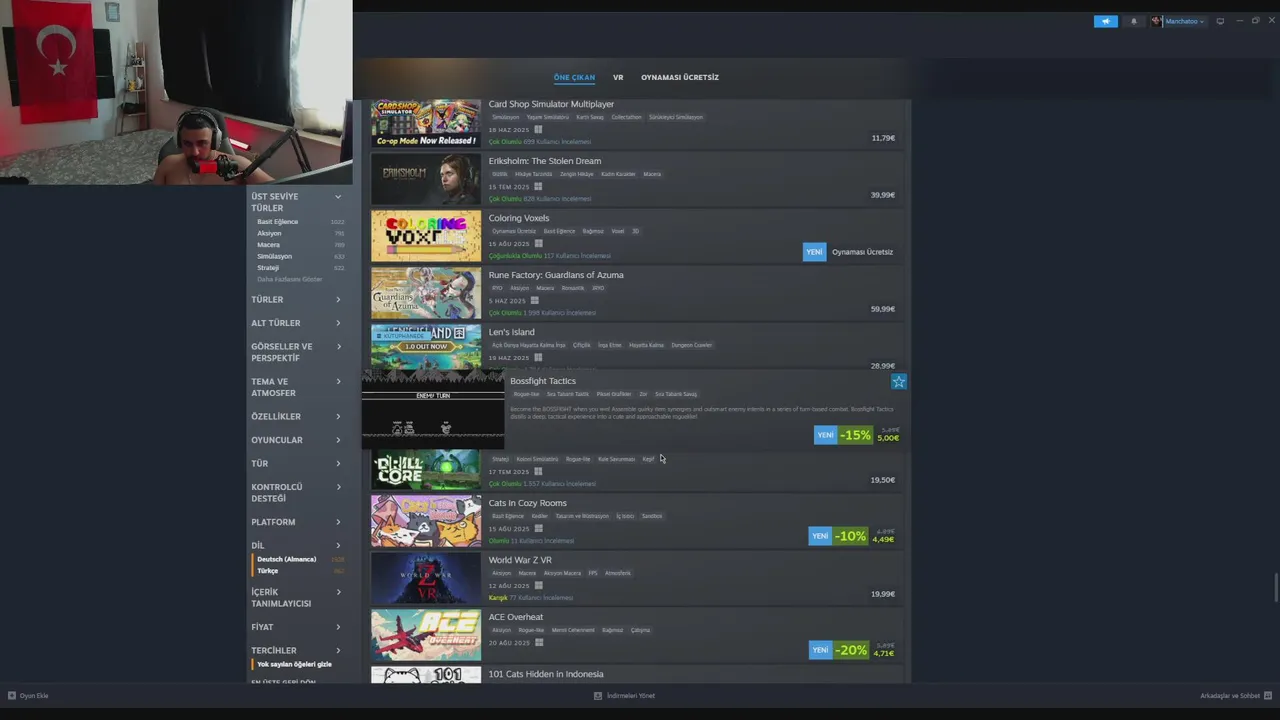The image size is (1280, 720).
Task: Open 101 Cats Hidden in Indonesia title
Action: 546,674
